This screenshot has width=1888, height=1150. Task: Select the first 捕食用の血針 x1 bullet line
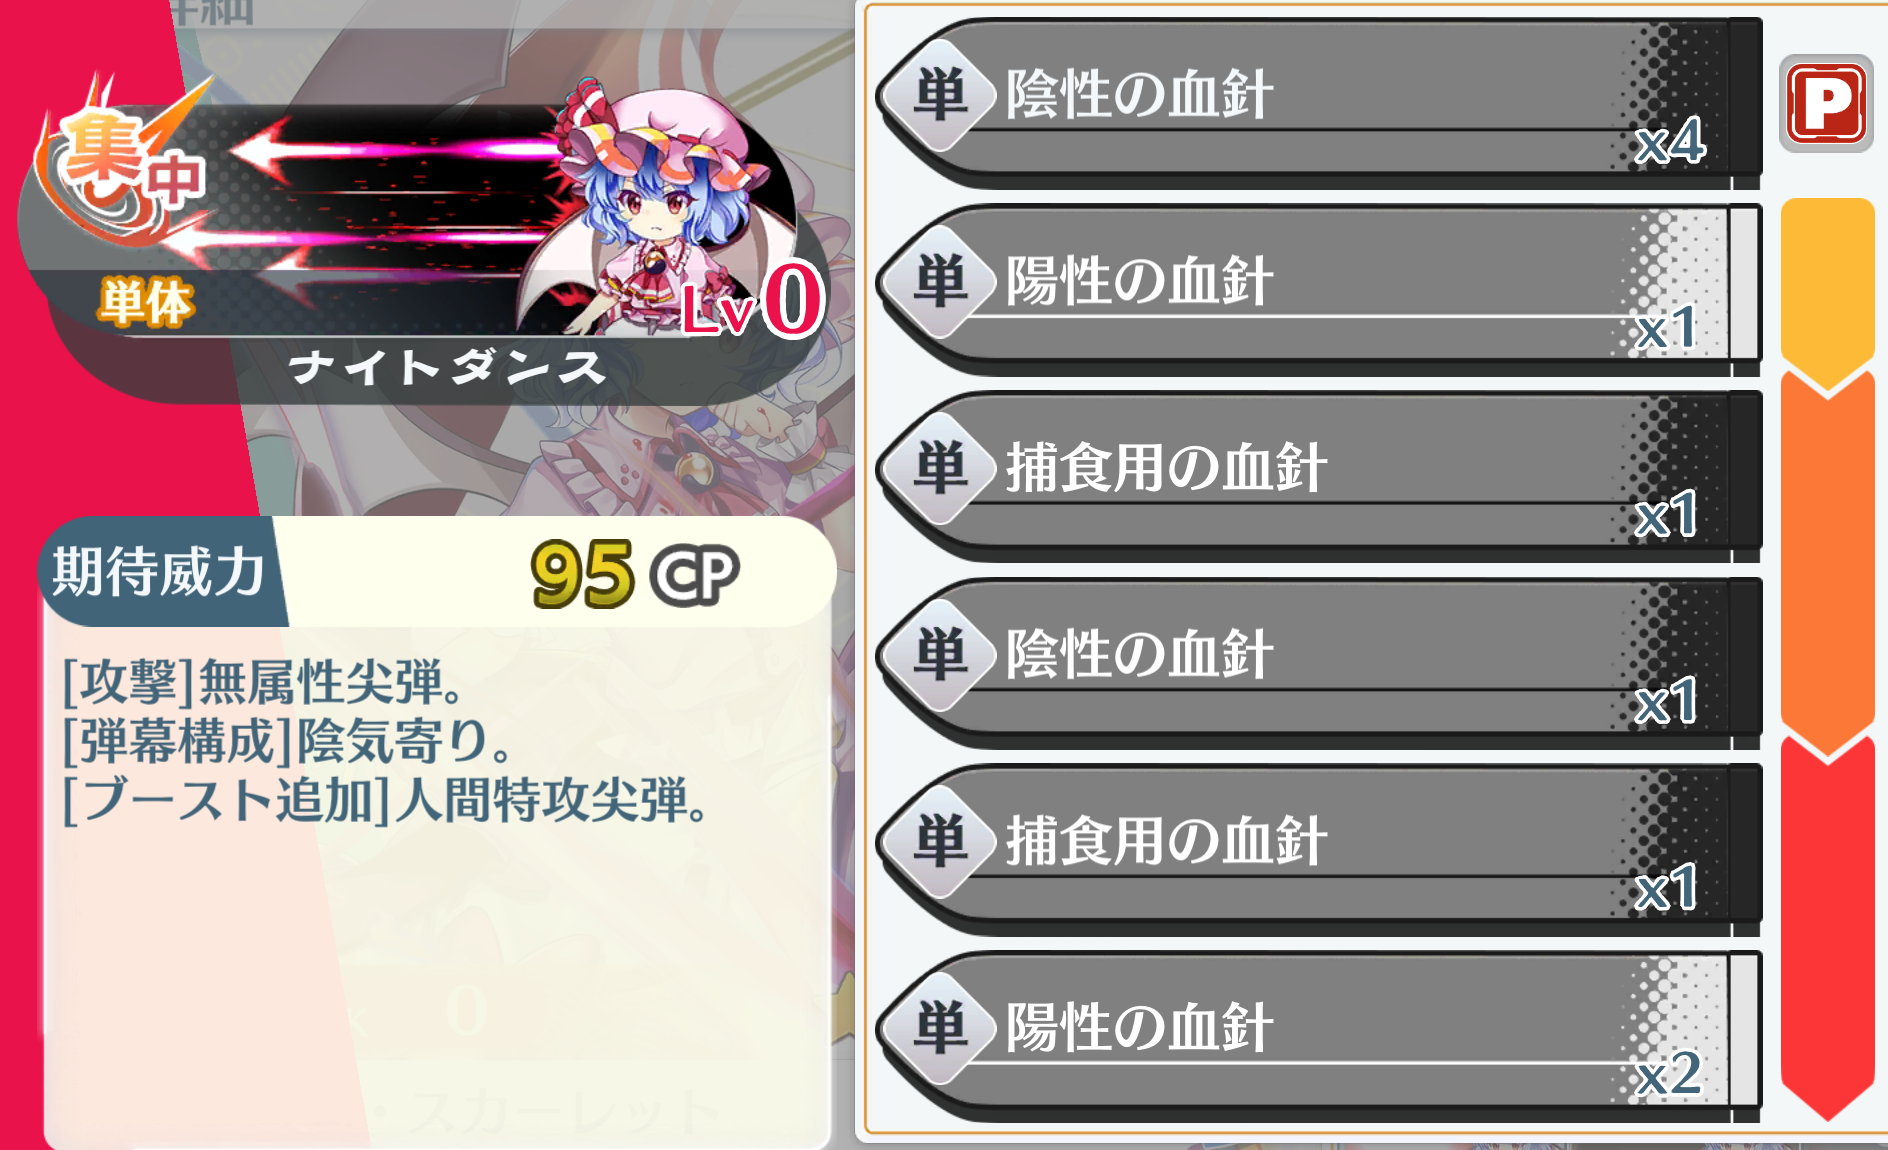click(x=1319, y=477)
